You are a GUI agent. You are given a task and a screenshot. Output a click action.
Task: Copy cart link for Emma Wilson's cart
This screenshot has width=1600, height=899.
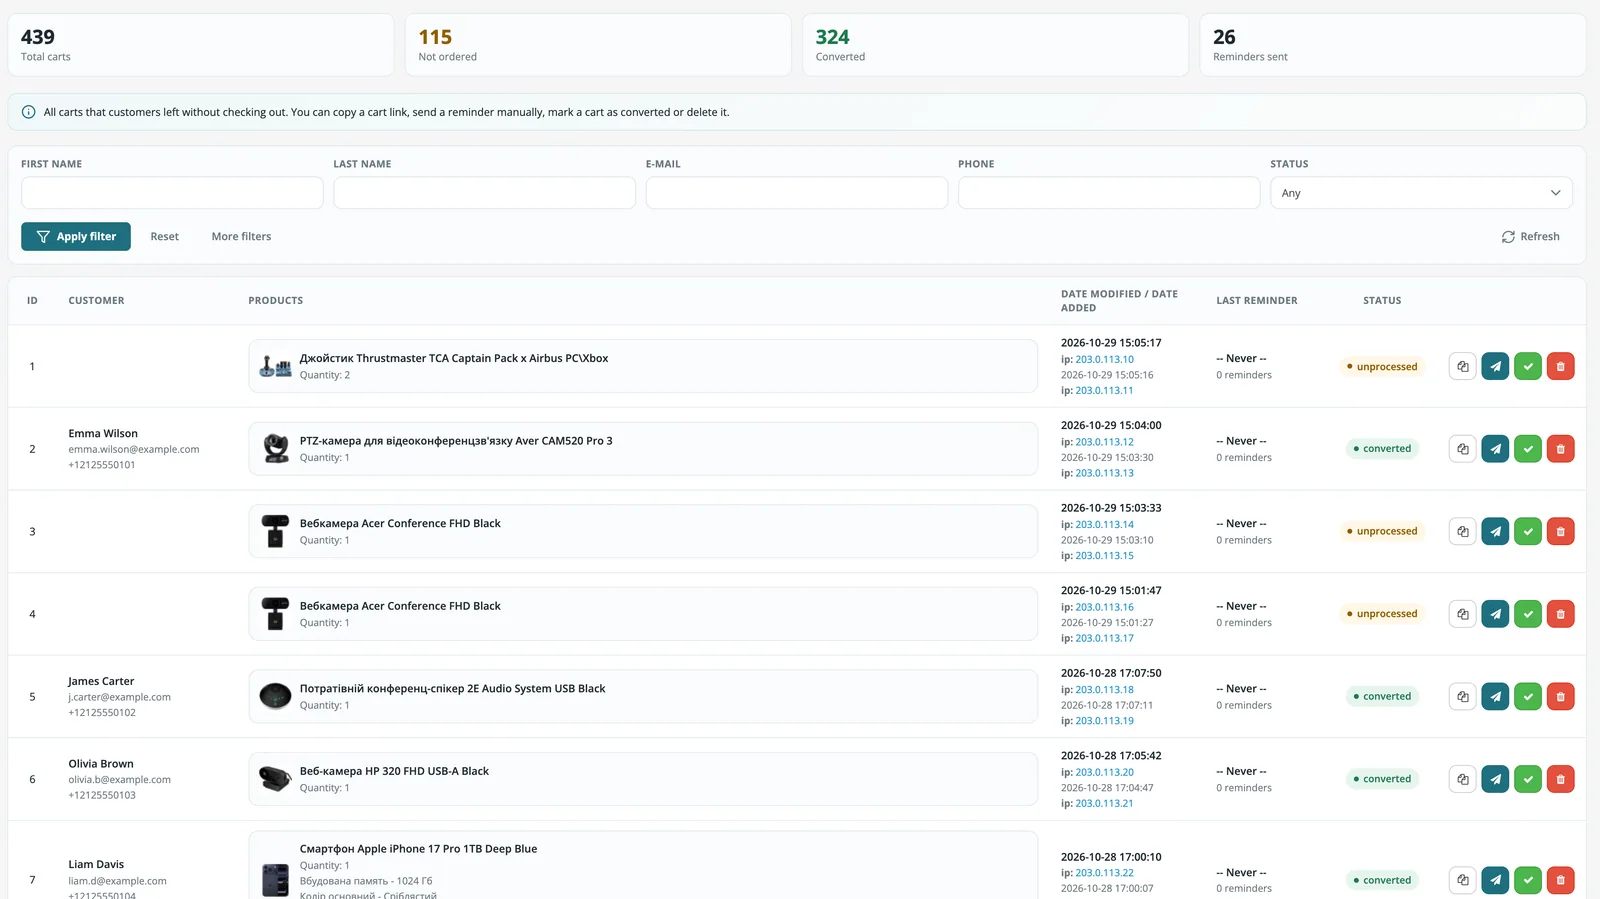point(1462,449)
